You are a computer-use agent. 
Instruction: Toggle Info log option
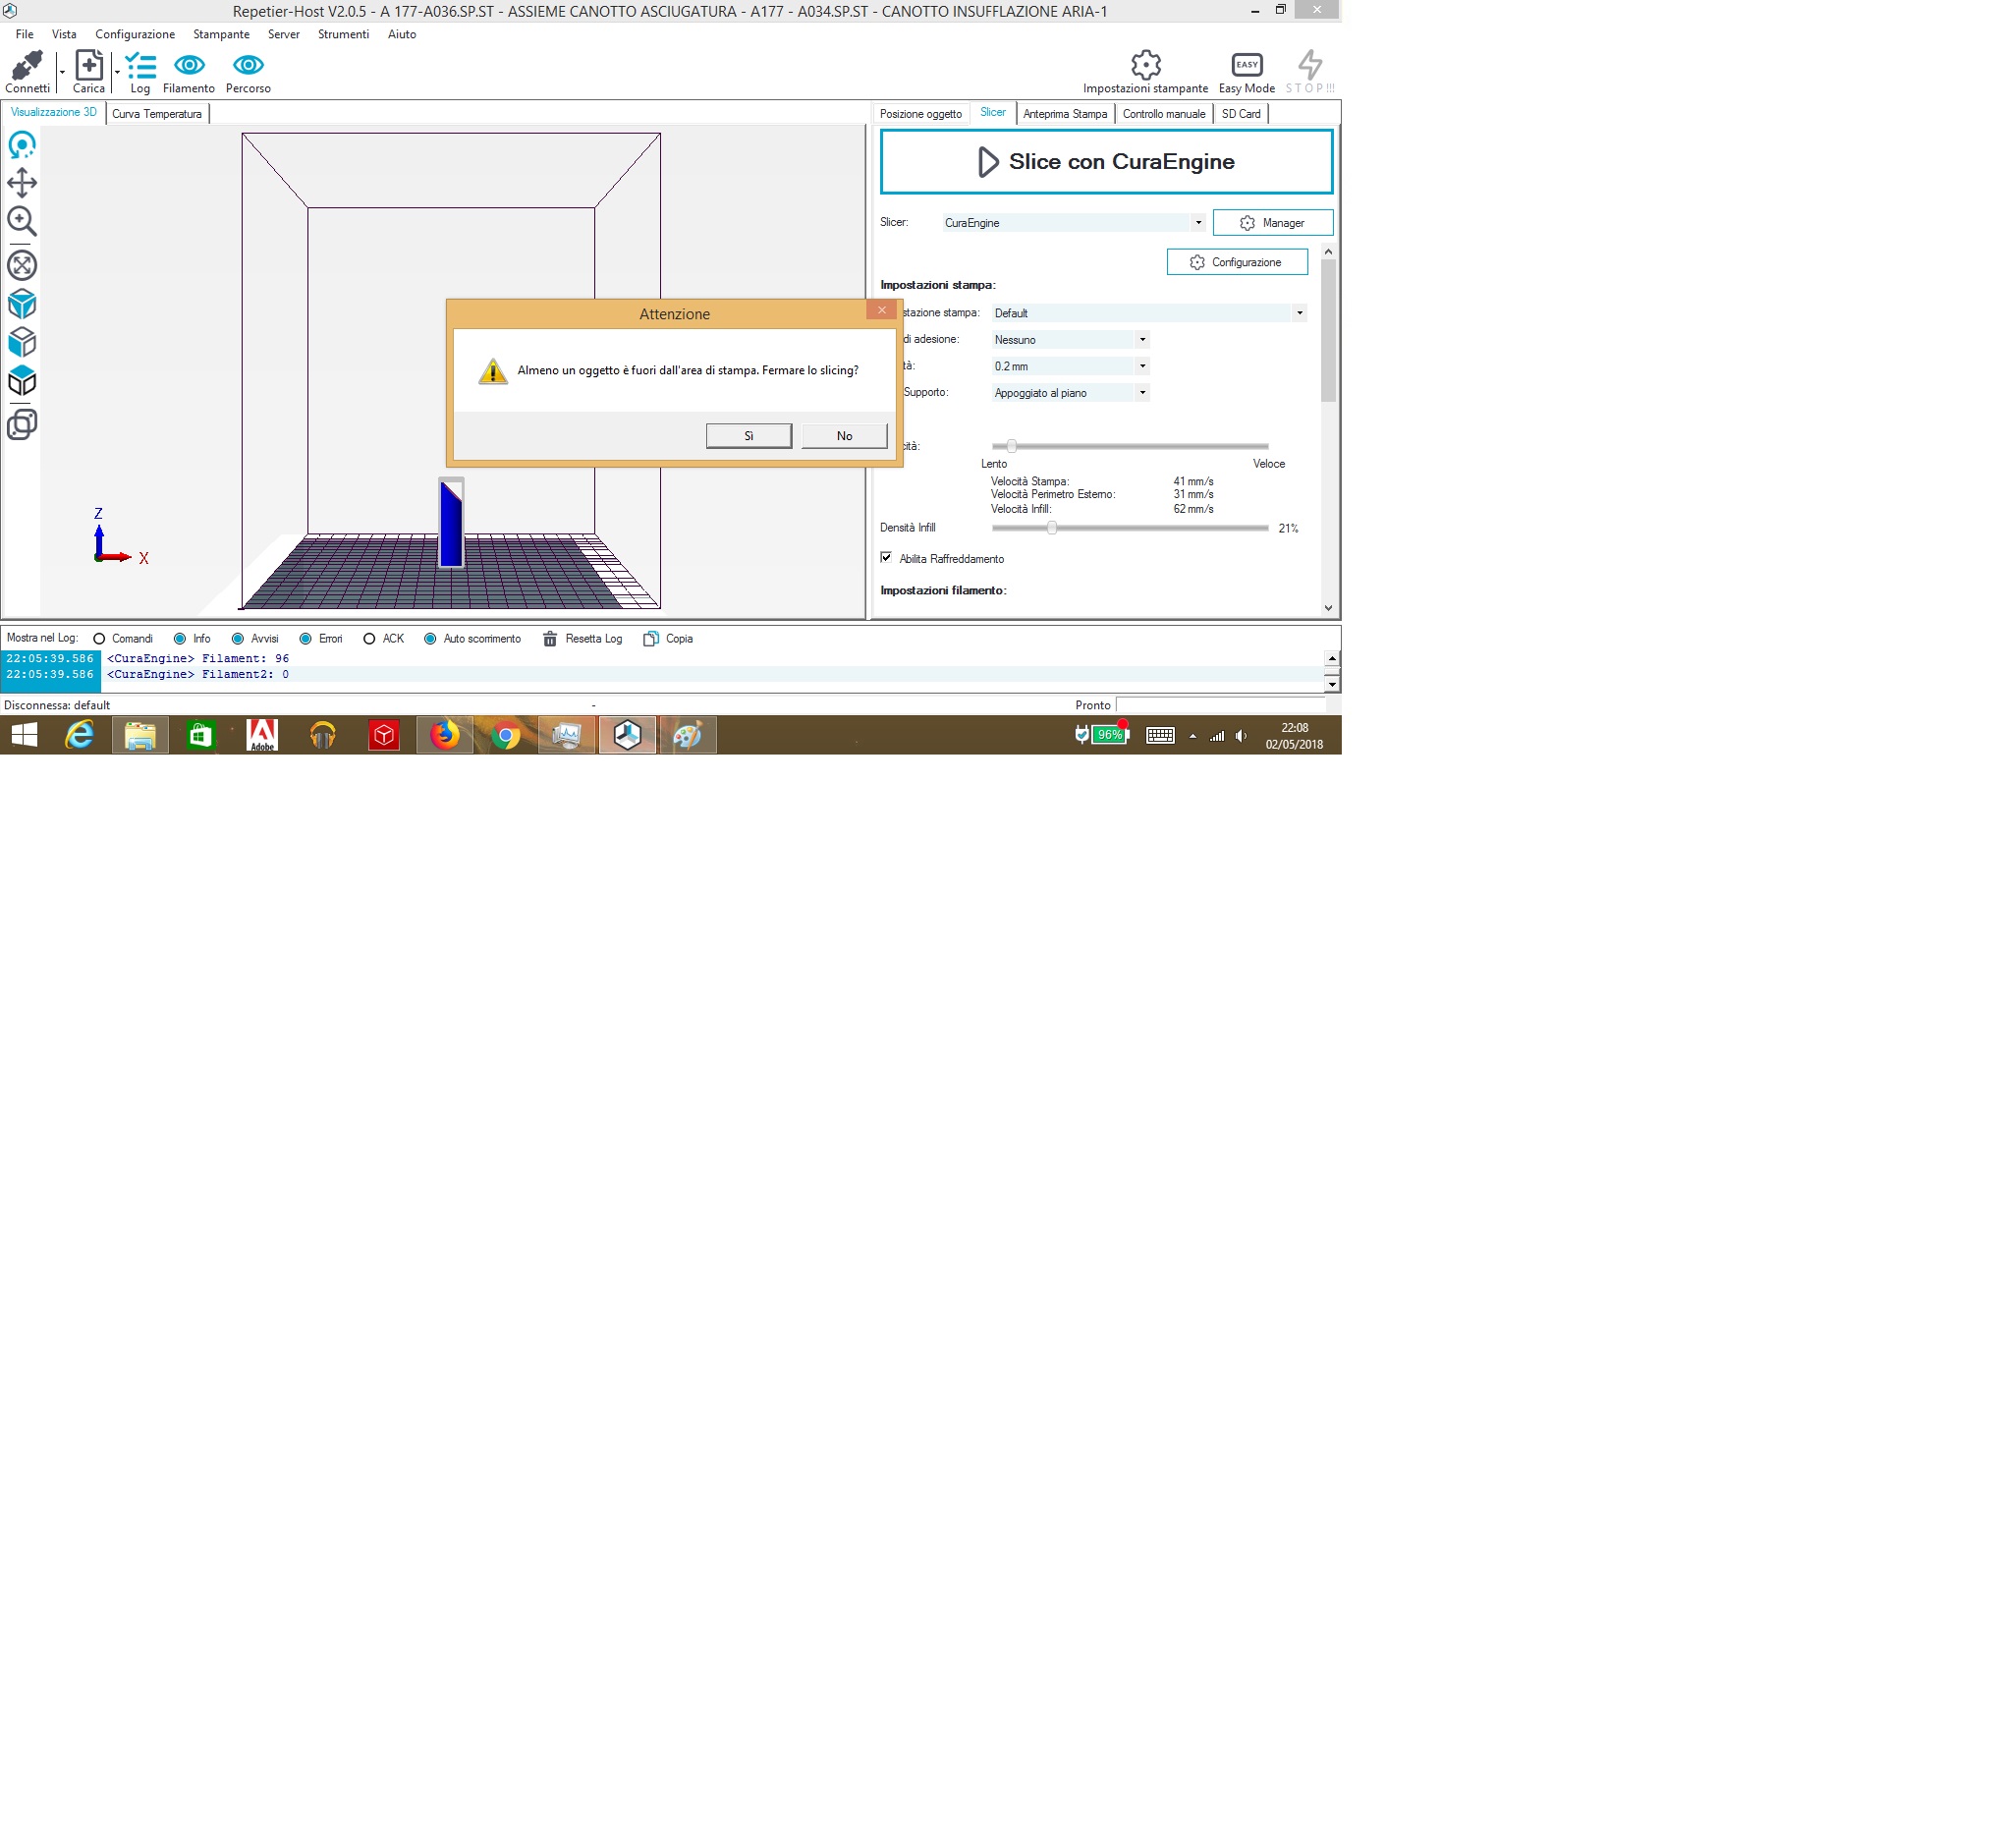(180, 639)
